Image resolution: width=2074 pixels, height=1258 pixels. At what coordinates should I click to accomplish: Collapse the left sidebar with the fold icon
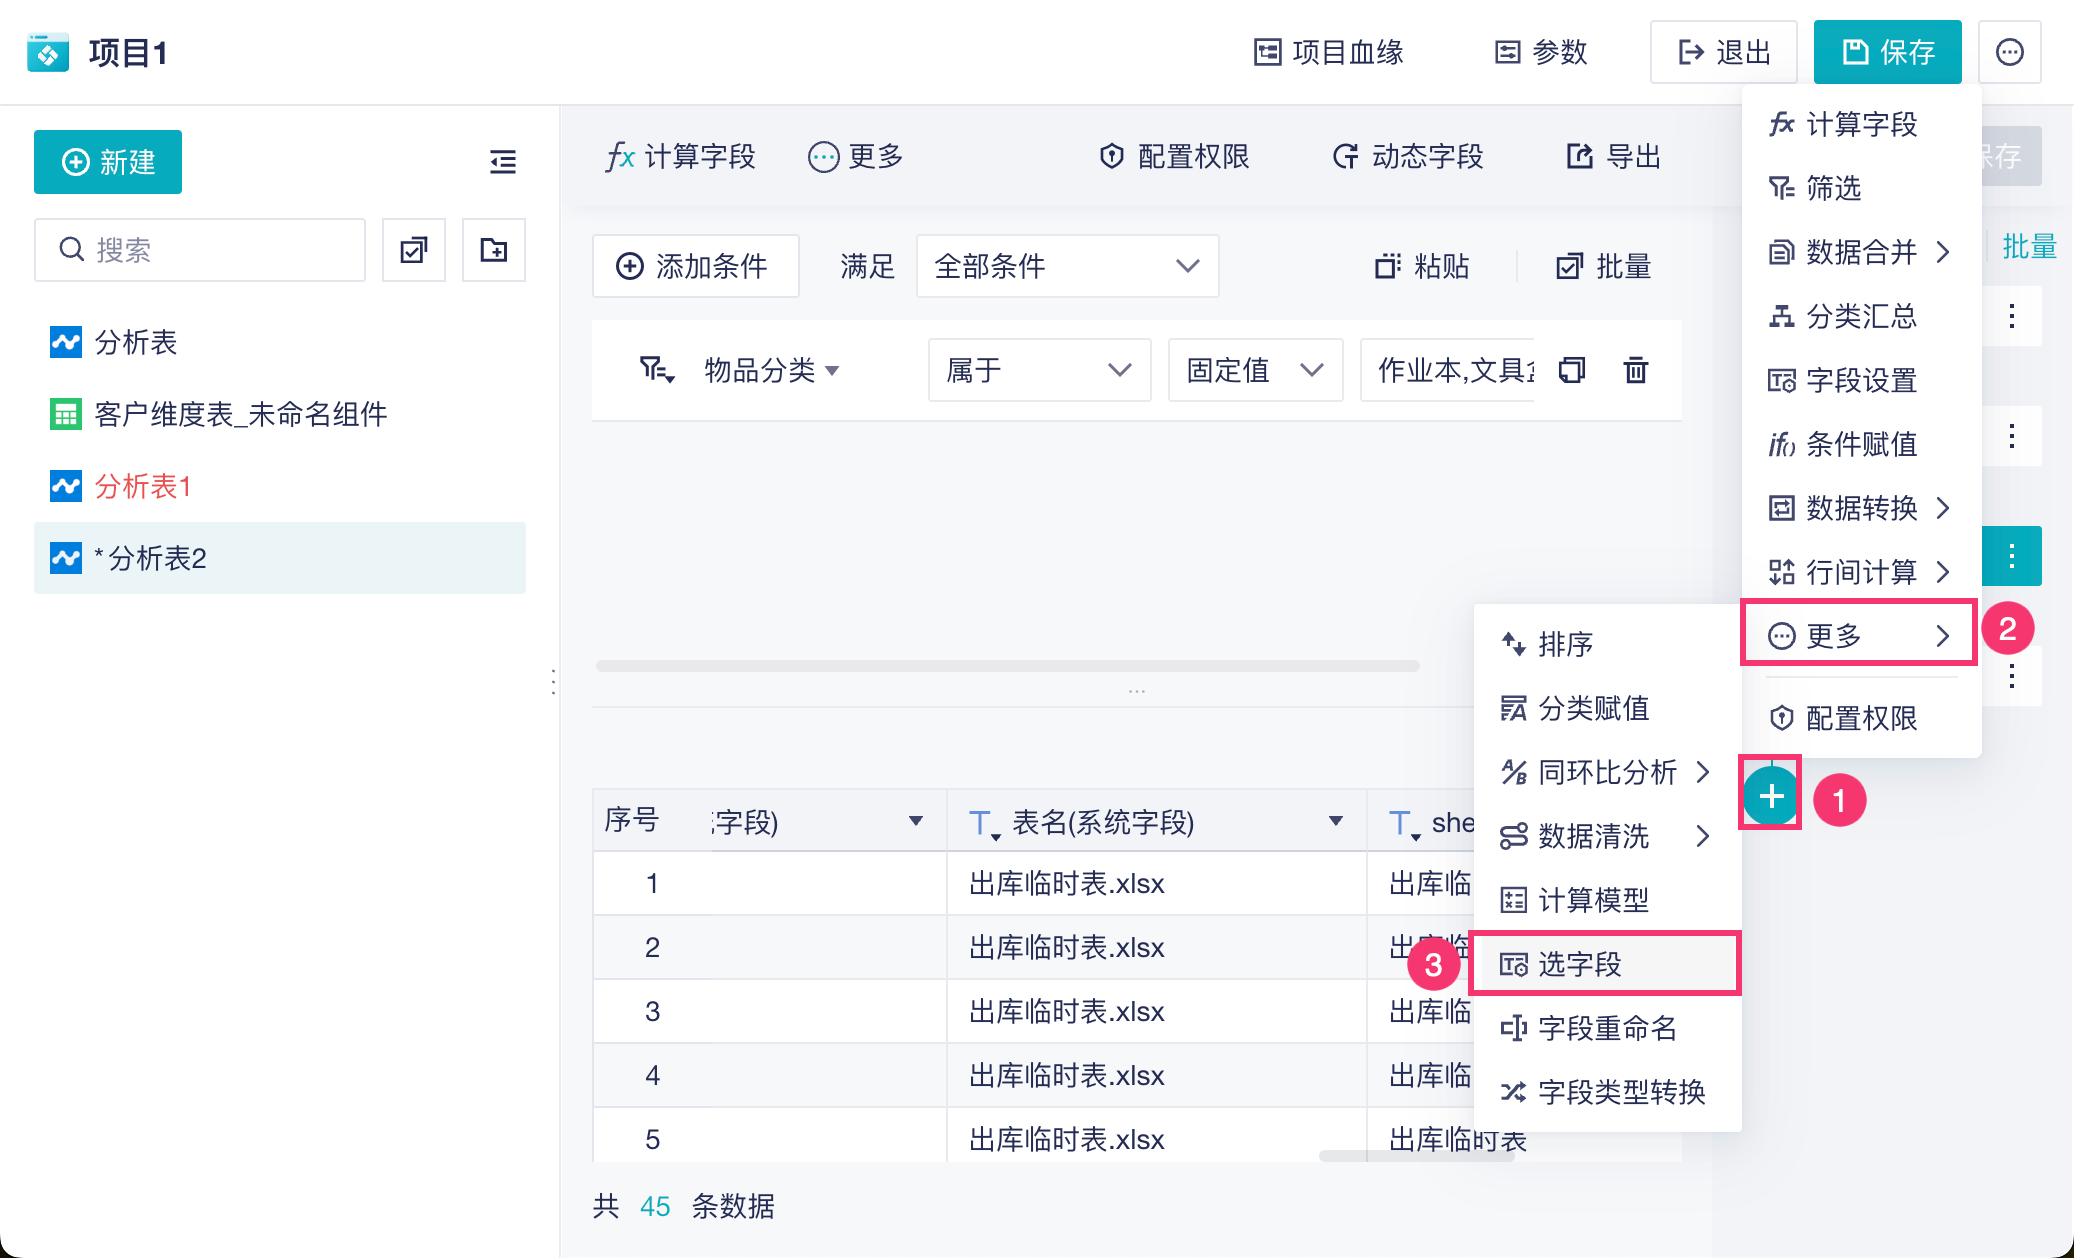point(503,162)
